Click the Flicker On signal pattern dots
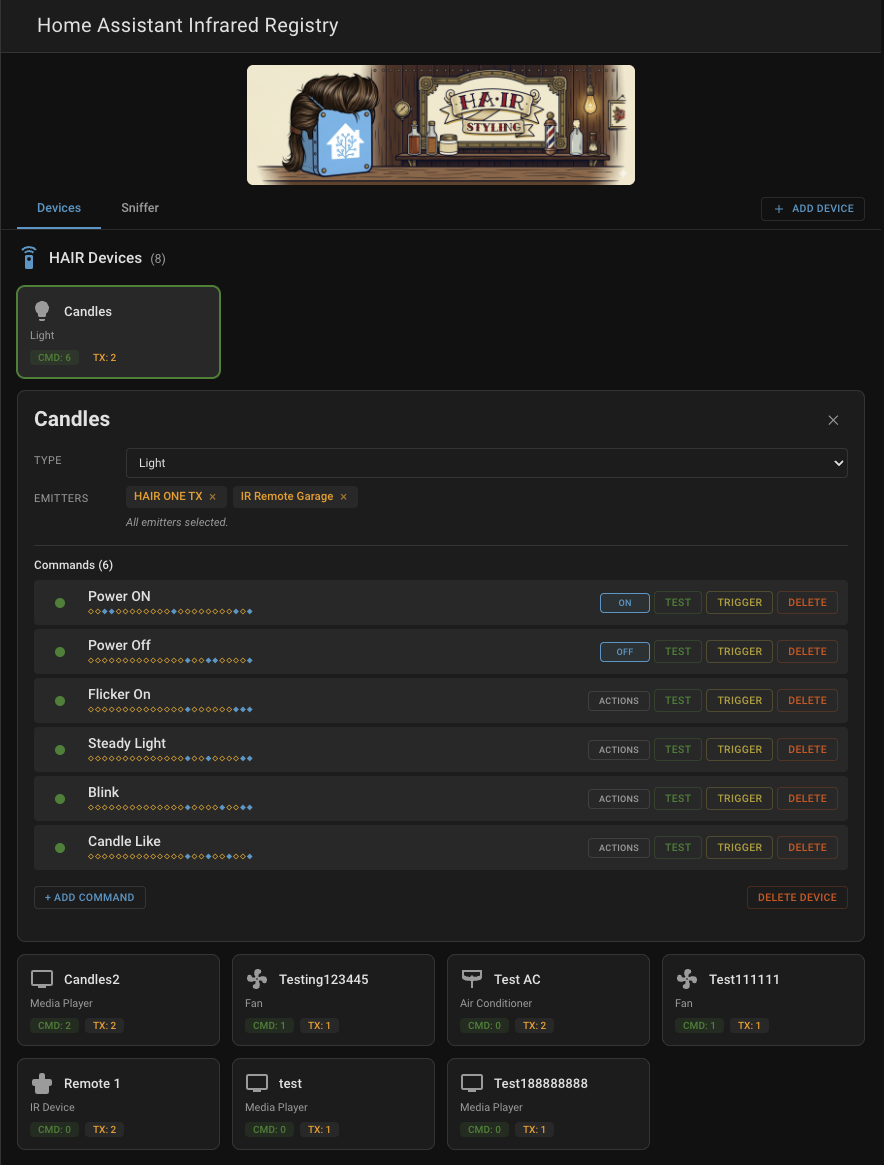The image size is (884, 1165). pyautogui.click(x=170, y=710)
